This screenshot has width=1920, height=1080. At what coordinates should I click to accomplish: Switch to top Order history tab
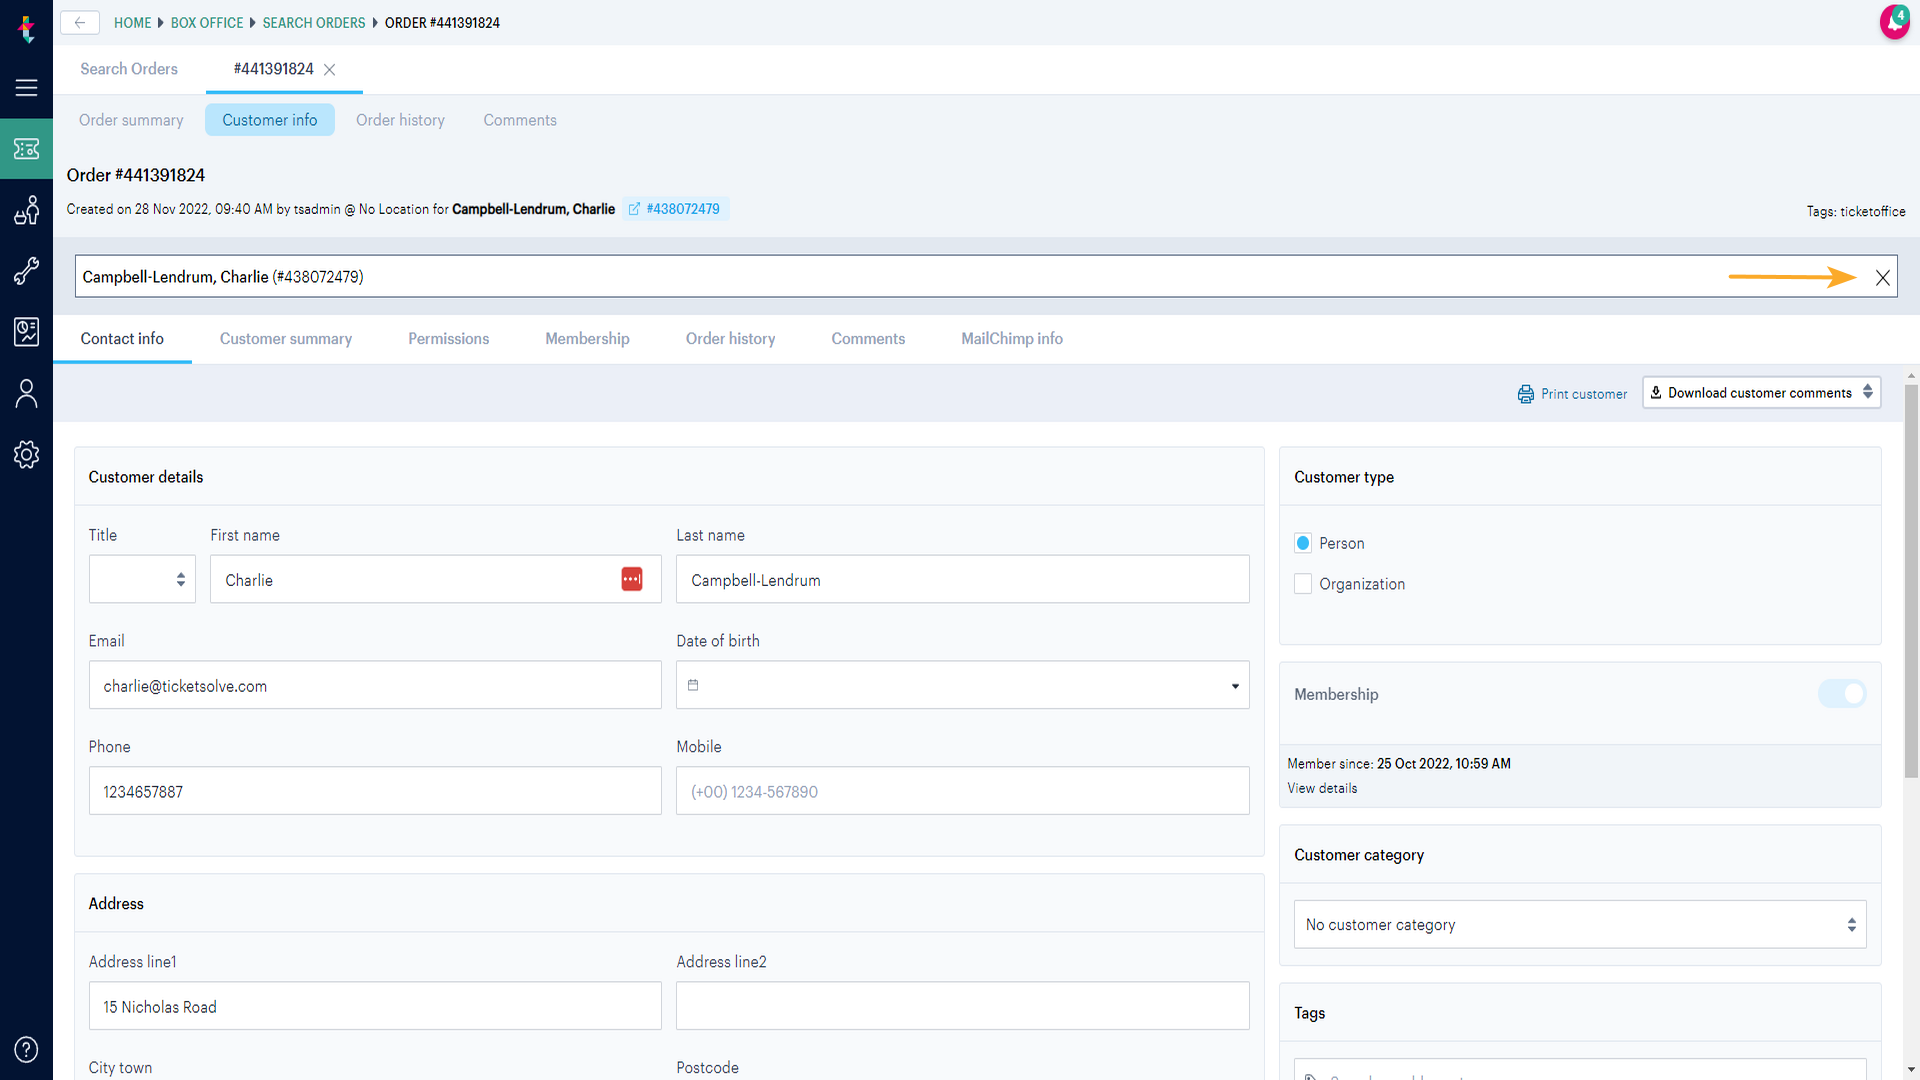[x=400, y=120]
